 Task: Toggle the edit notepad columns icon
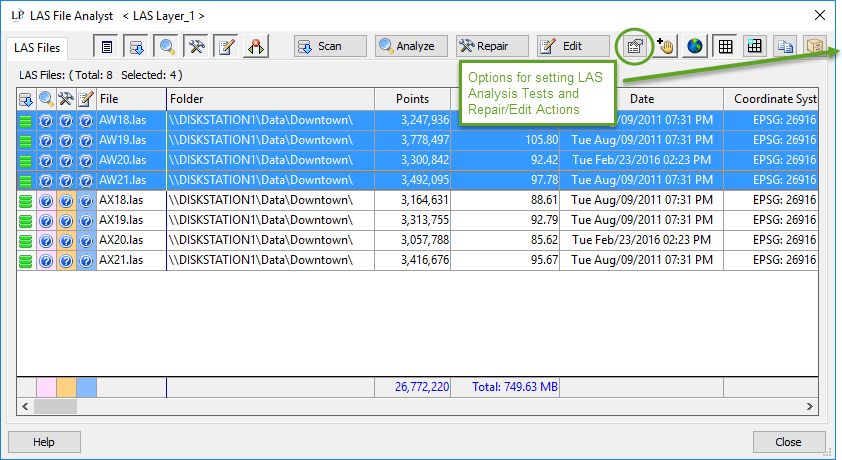coord(227,47)
